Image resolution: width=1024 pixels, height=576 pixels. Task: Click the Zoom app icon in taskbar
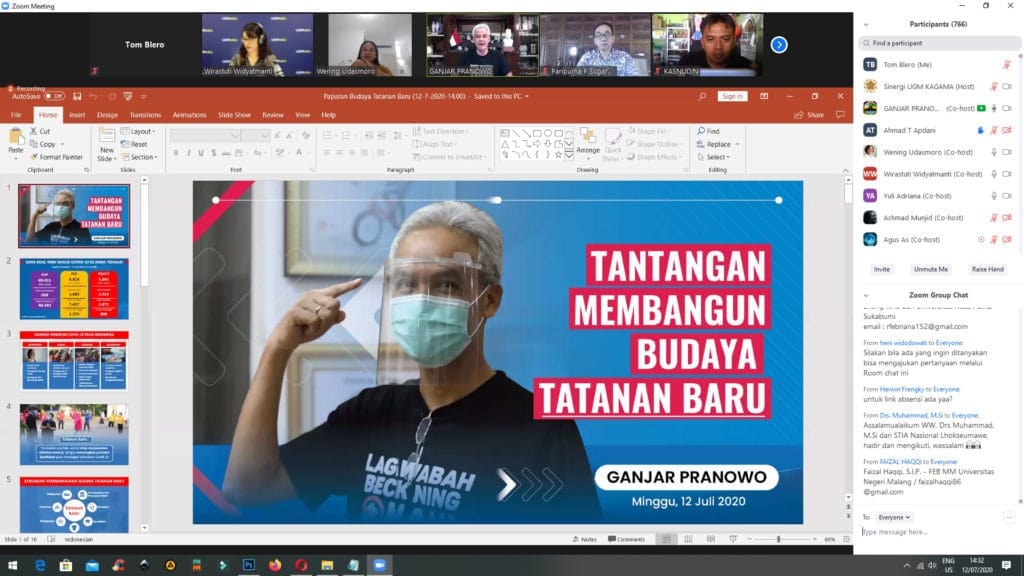[379, 565]
